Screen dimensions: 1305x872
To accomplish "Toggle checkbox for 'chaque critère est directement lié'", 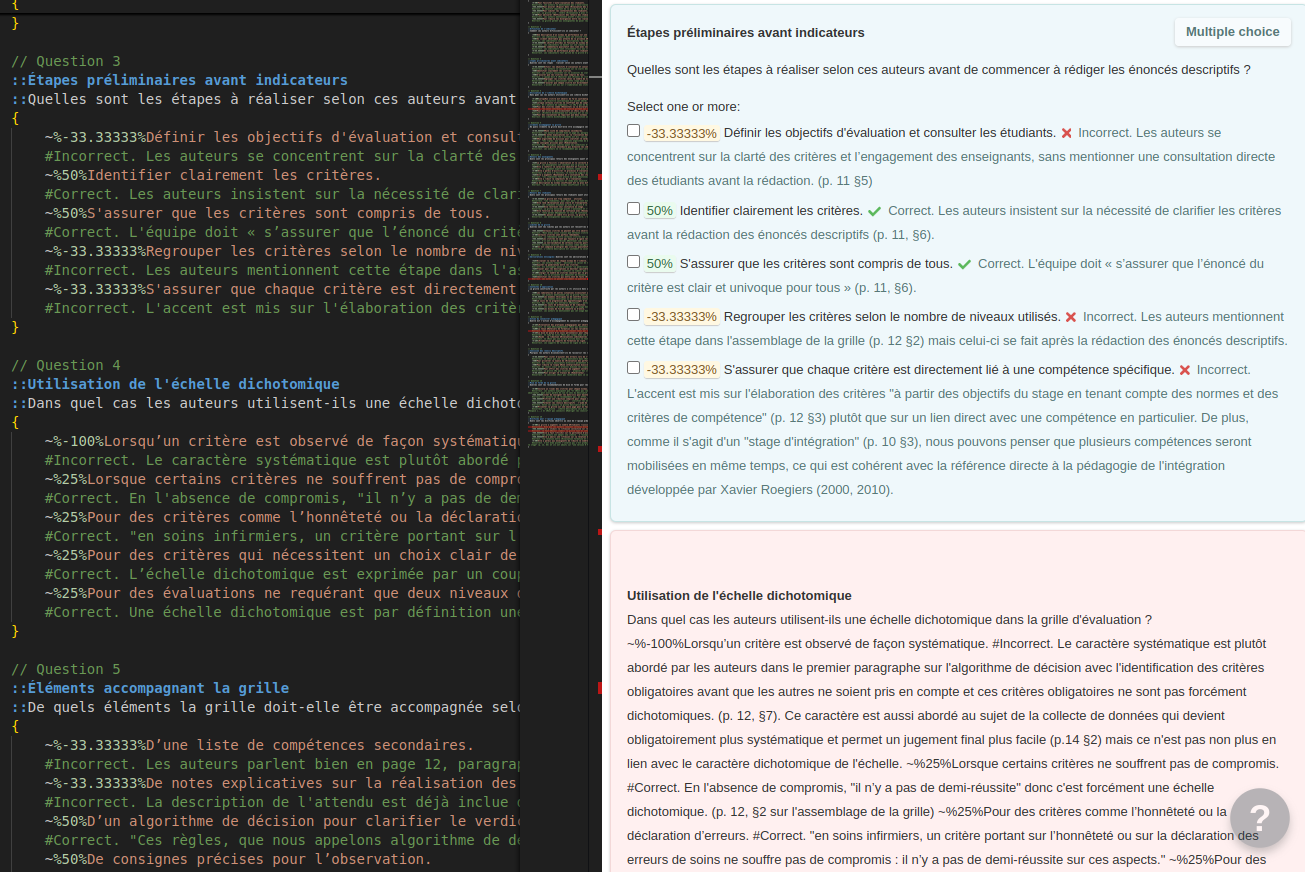I will tap(633, 368).
